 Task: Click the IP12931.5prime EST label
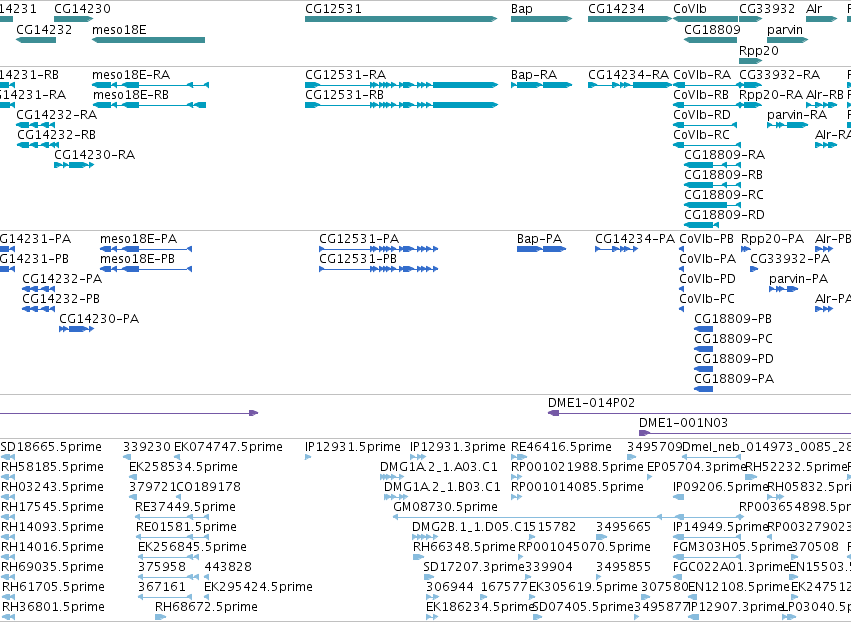point(353,447)
